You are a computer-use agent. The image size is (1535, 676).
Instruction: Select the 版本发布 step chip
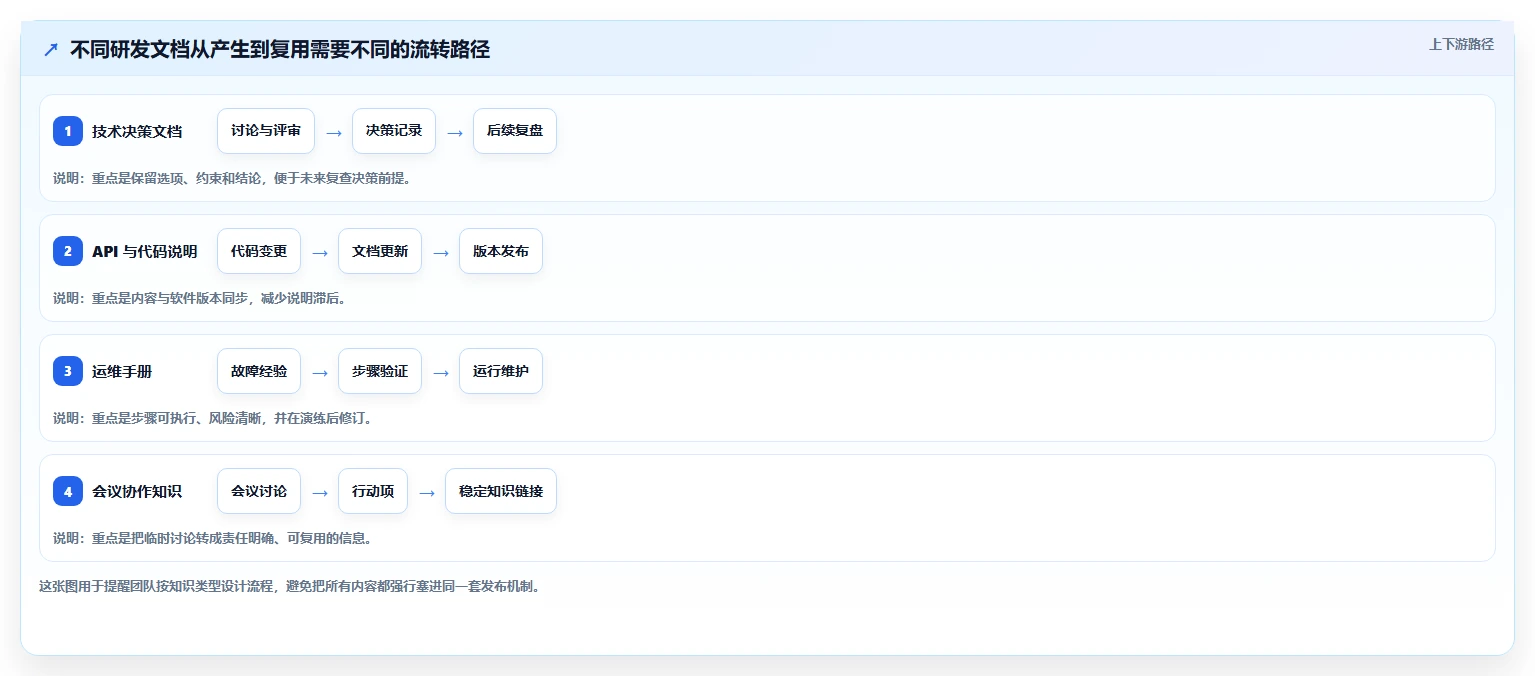[501, 251]
